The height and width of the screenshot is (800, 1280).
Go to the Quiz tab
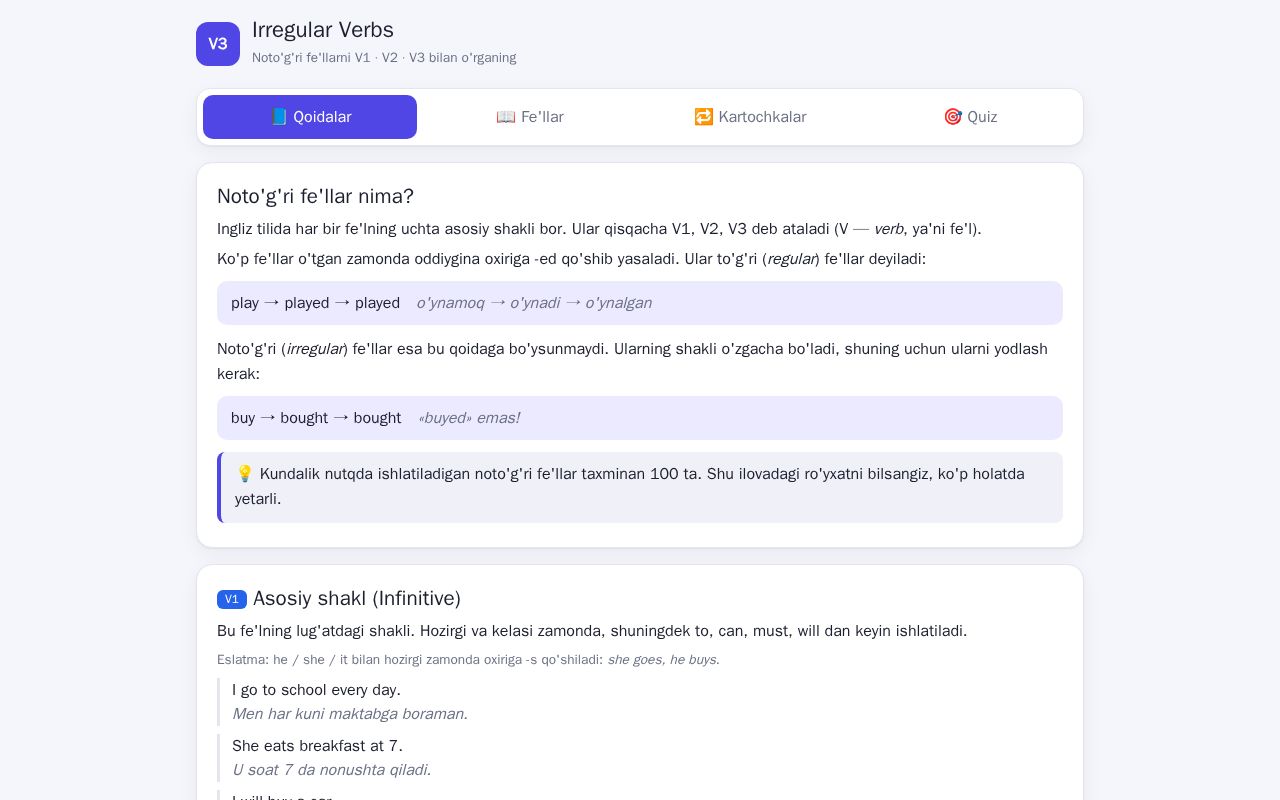970,117
